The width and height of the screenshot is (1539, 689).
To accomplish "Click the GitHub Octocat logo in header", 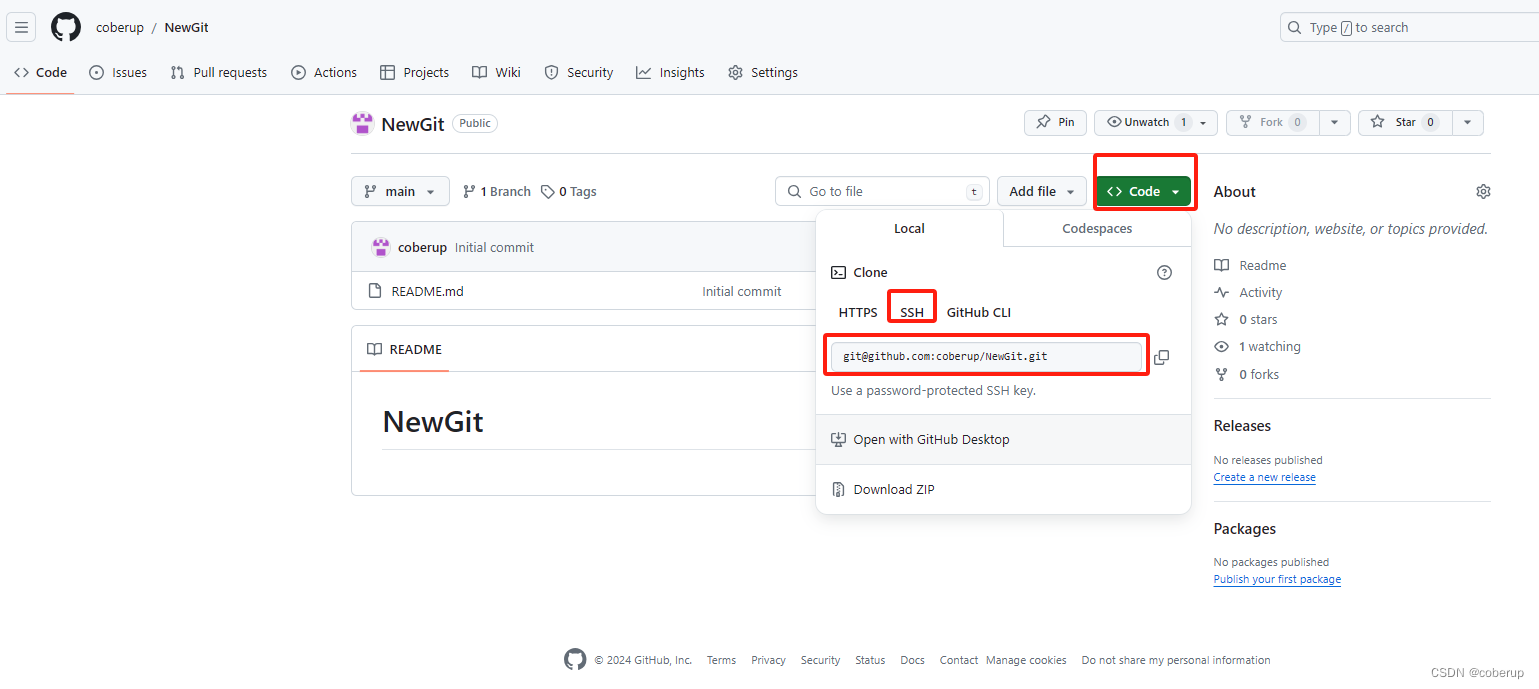I will tap(66, 27).
